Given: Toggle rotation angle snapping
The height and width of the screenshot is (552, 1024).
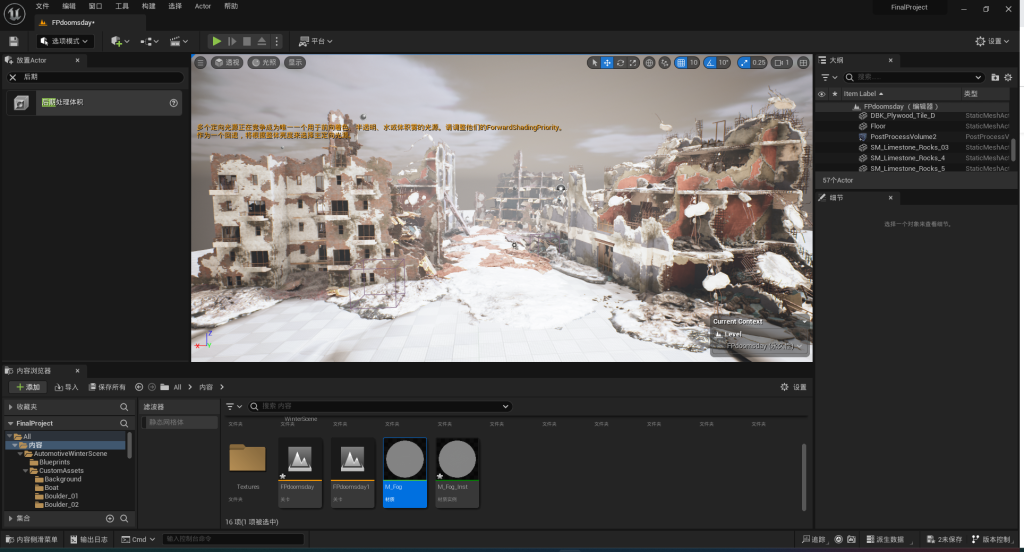Looking at the screenshot, I should point(711,63).
